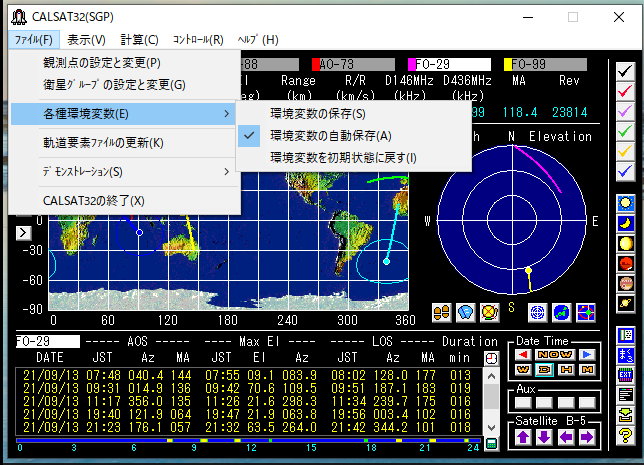
Task: Expand the デモンストレーション(S) submenu
Action: [124, 172]
